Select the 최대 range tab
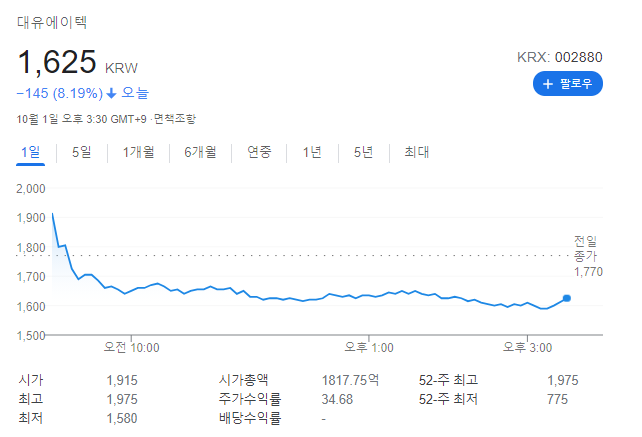Image resolution: width=642 pixels, height=437 pixels. pos(416,152)
